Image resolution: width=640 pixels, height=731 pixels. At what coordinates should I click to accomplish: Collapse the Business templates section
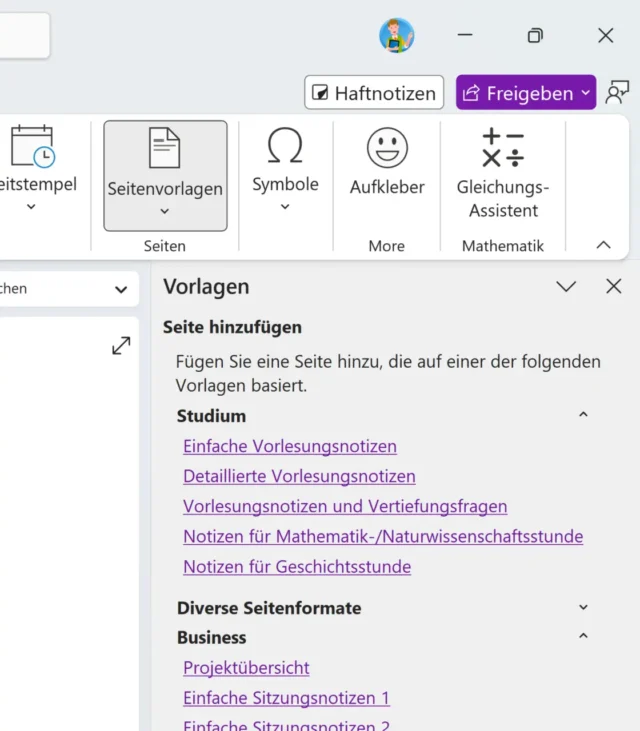(x=584, y=637)
